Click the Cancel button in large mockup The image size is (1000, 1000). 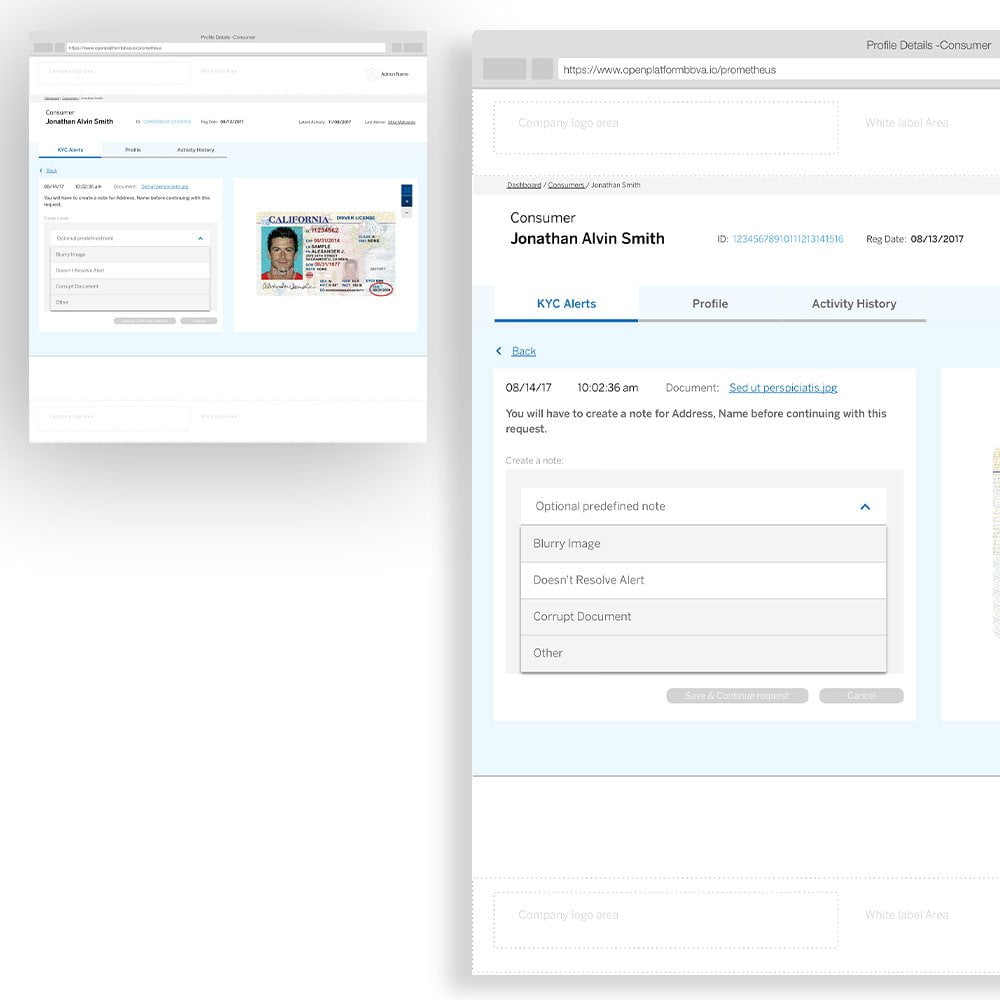(861, 696)
